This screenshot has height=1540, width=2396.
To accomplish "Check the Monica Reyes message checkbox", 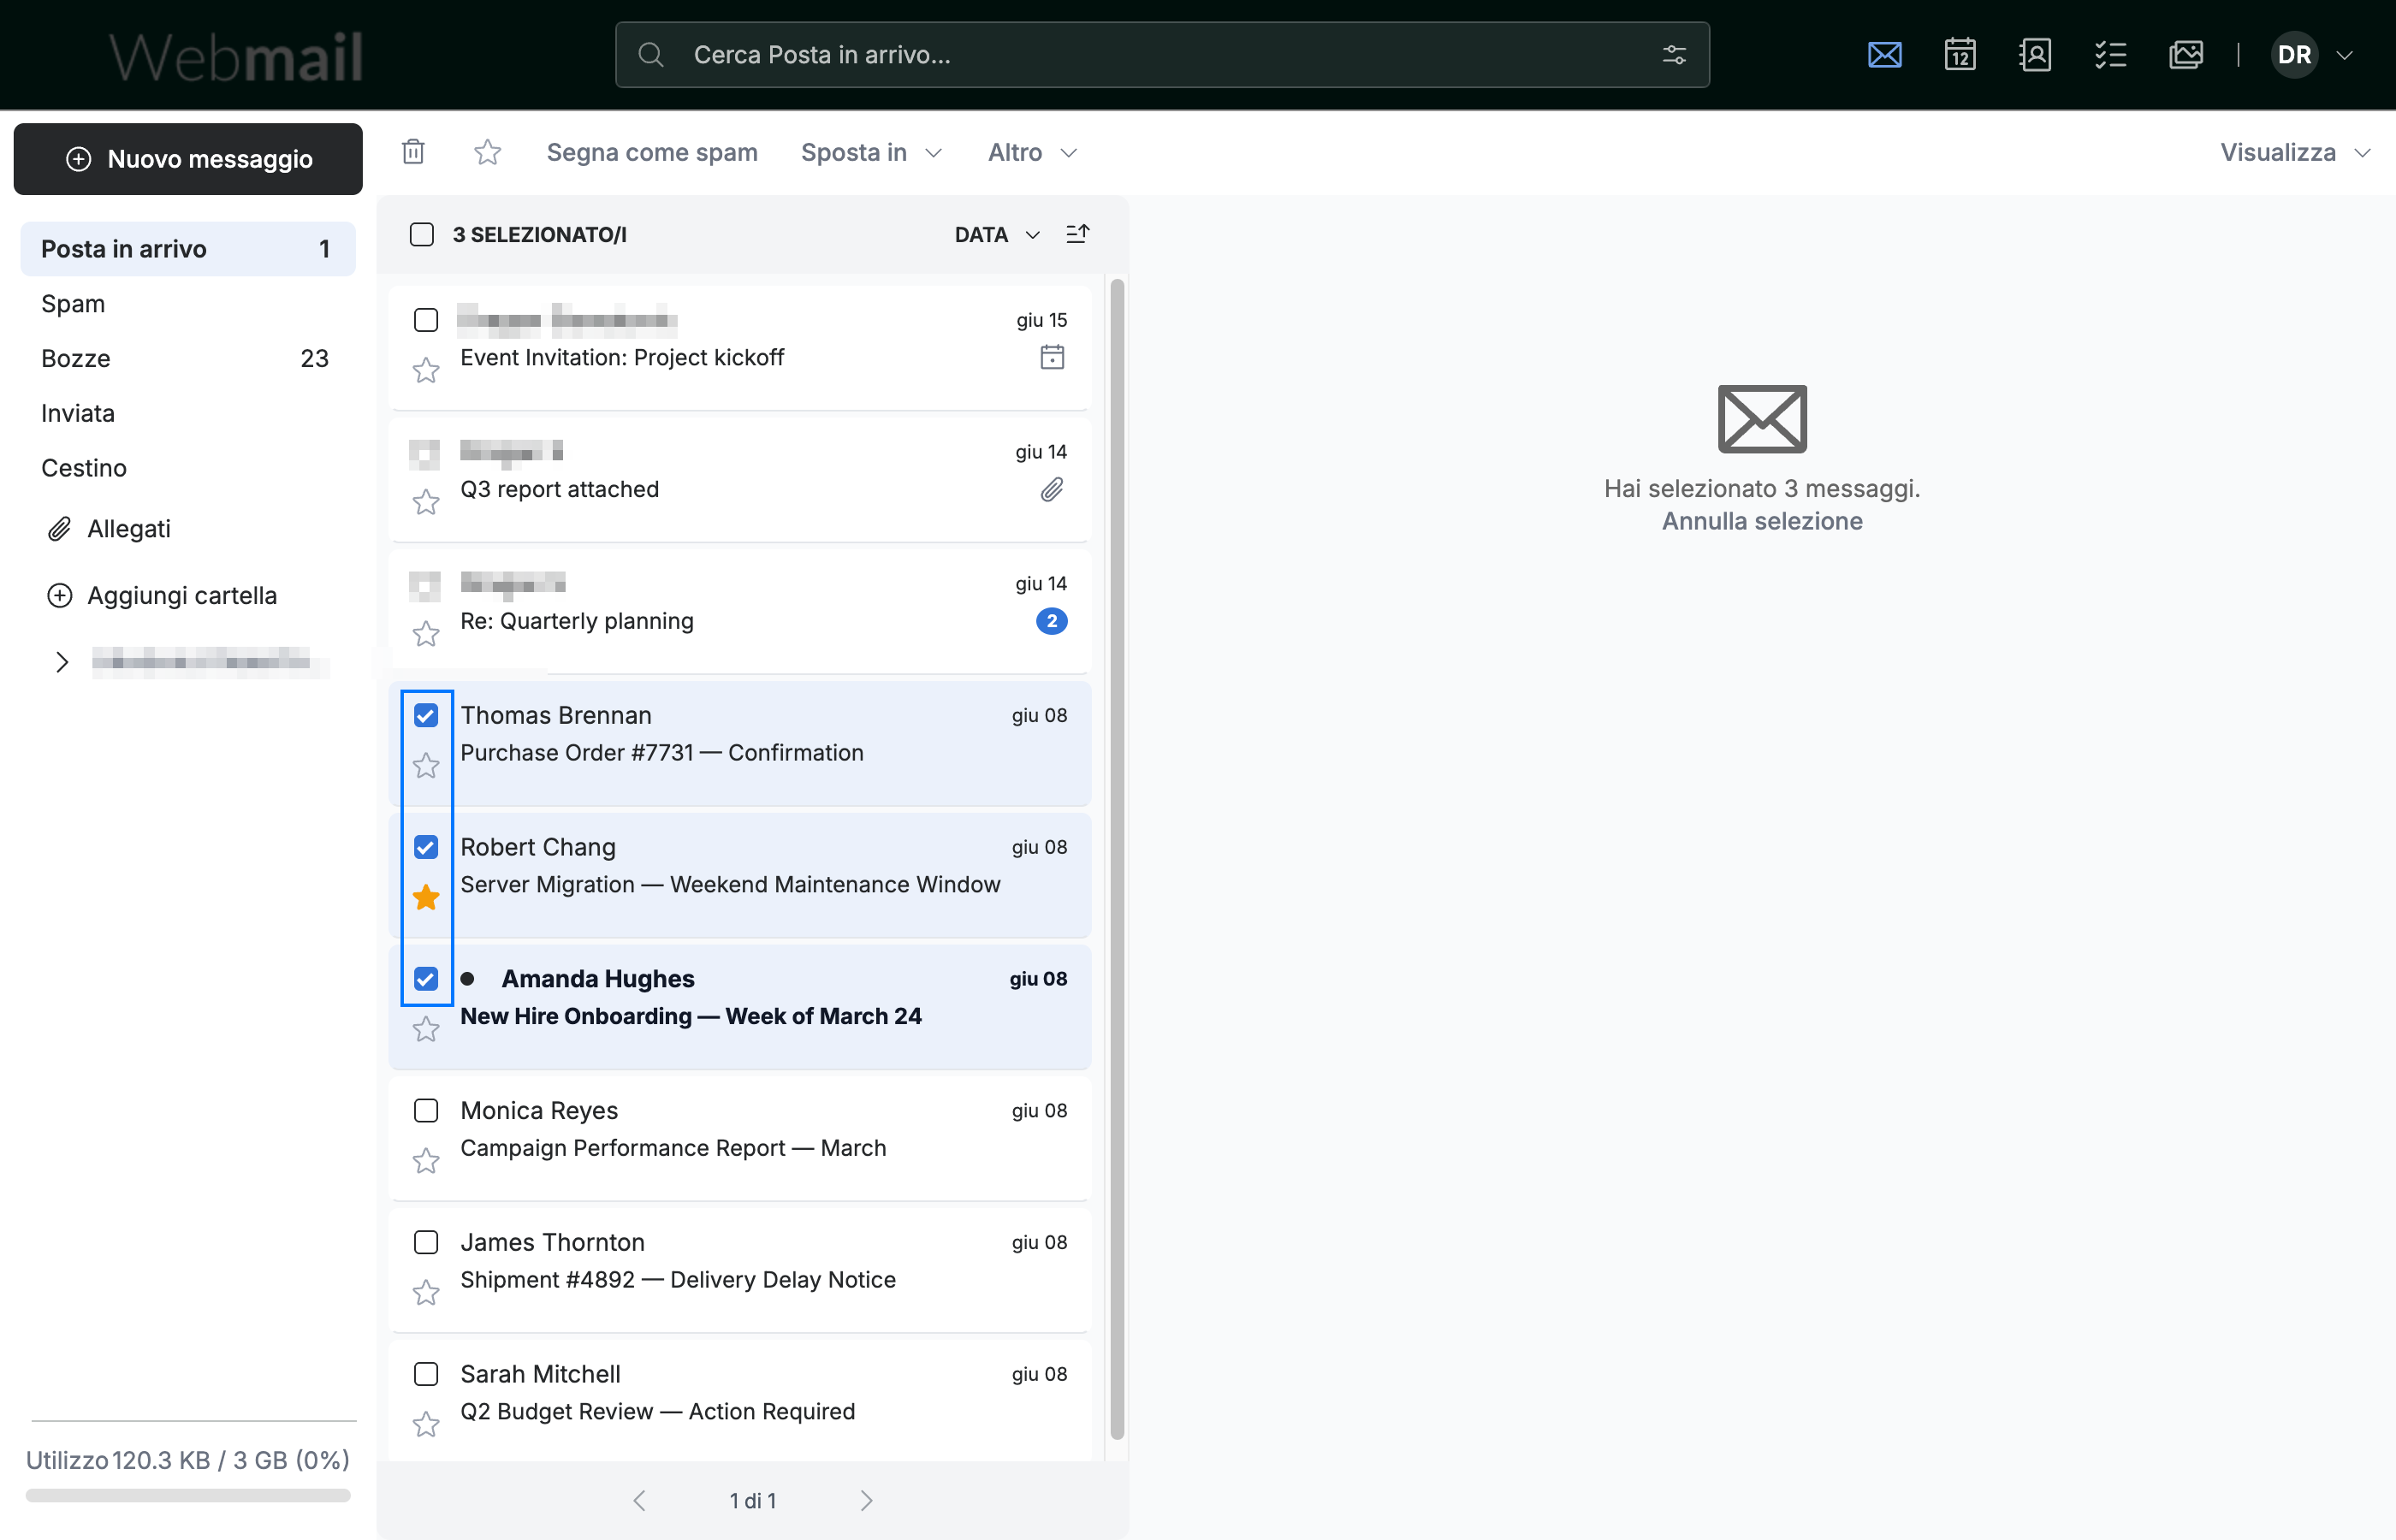I will point(426,1110).
